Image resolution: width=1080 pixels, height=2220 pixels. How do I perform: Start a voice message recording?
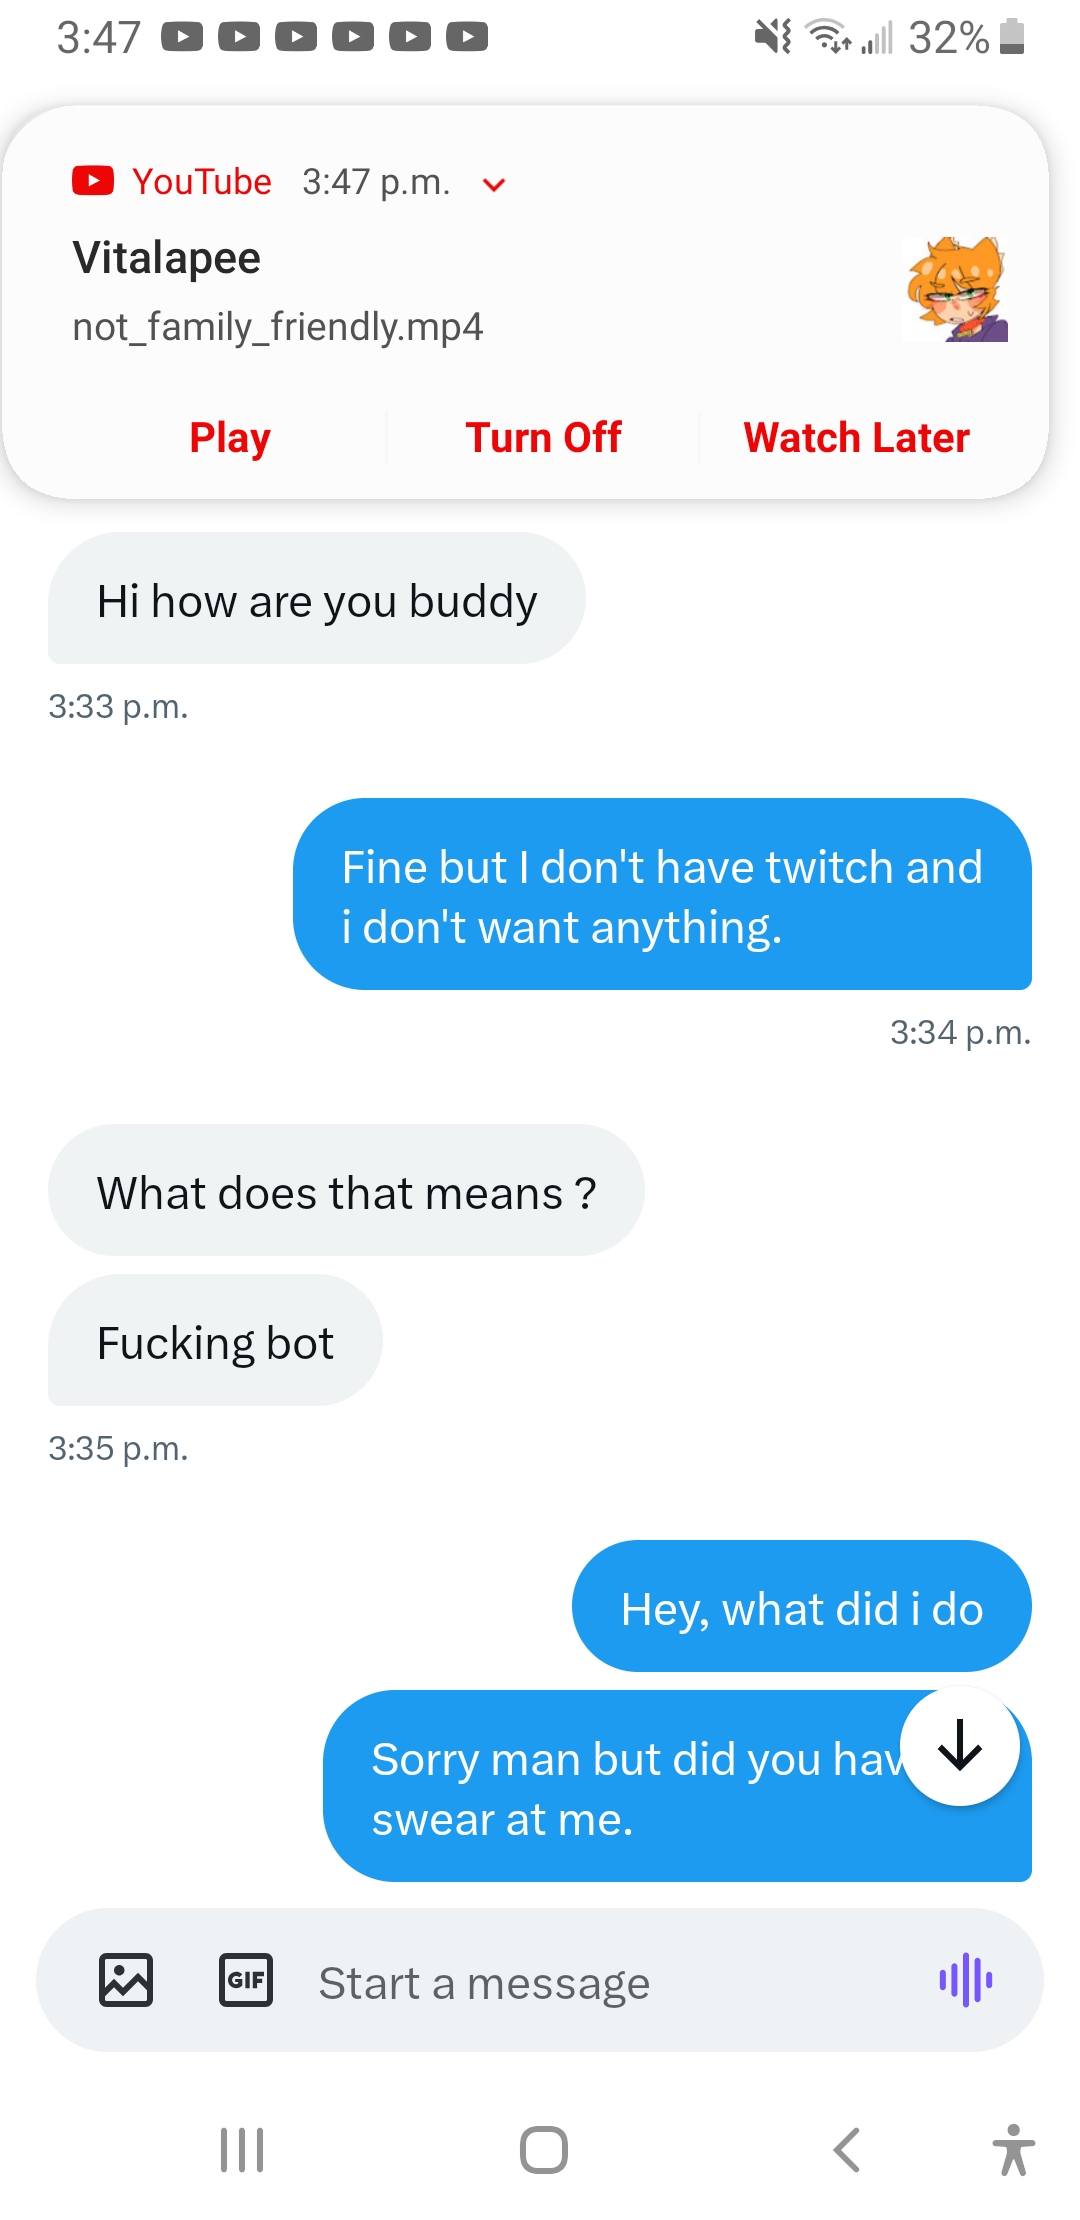[966, 1981]
